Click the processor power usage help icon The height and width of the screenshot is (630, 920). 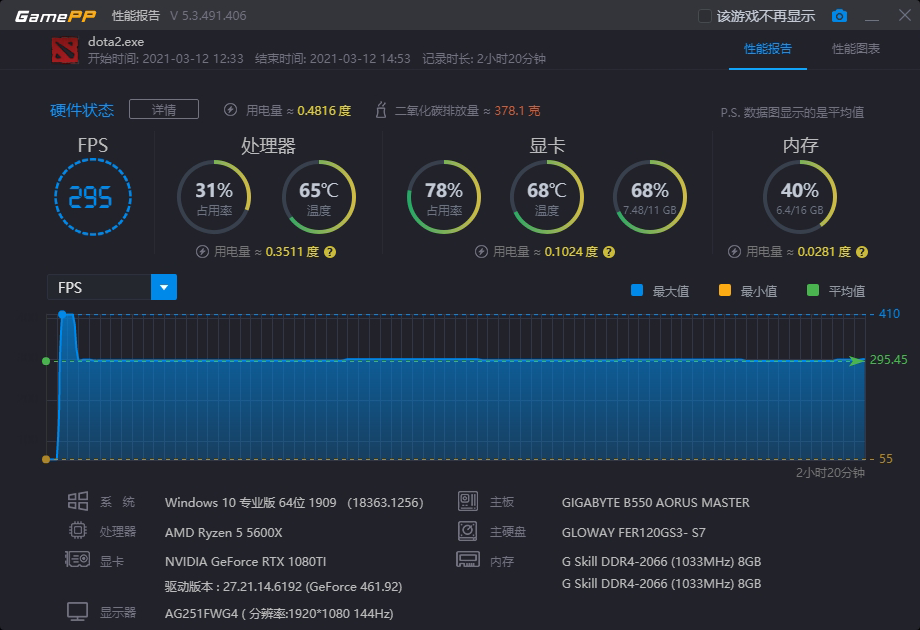coord(330,252)
